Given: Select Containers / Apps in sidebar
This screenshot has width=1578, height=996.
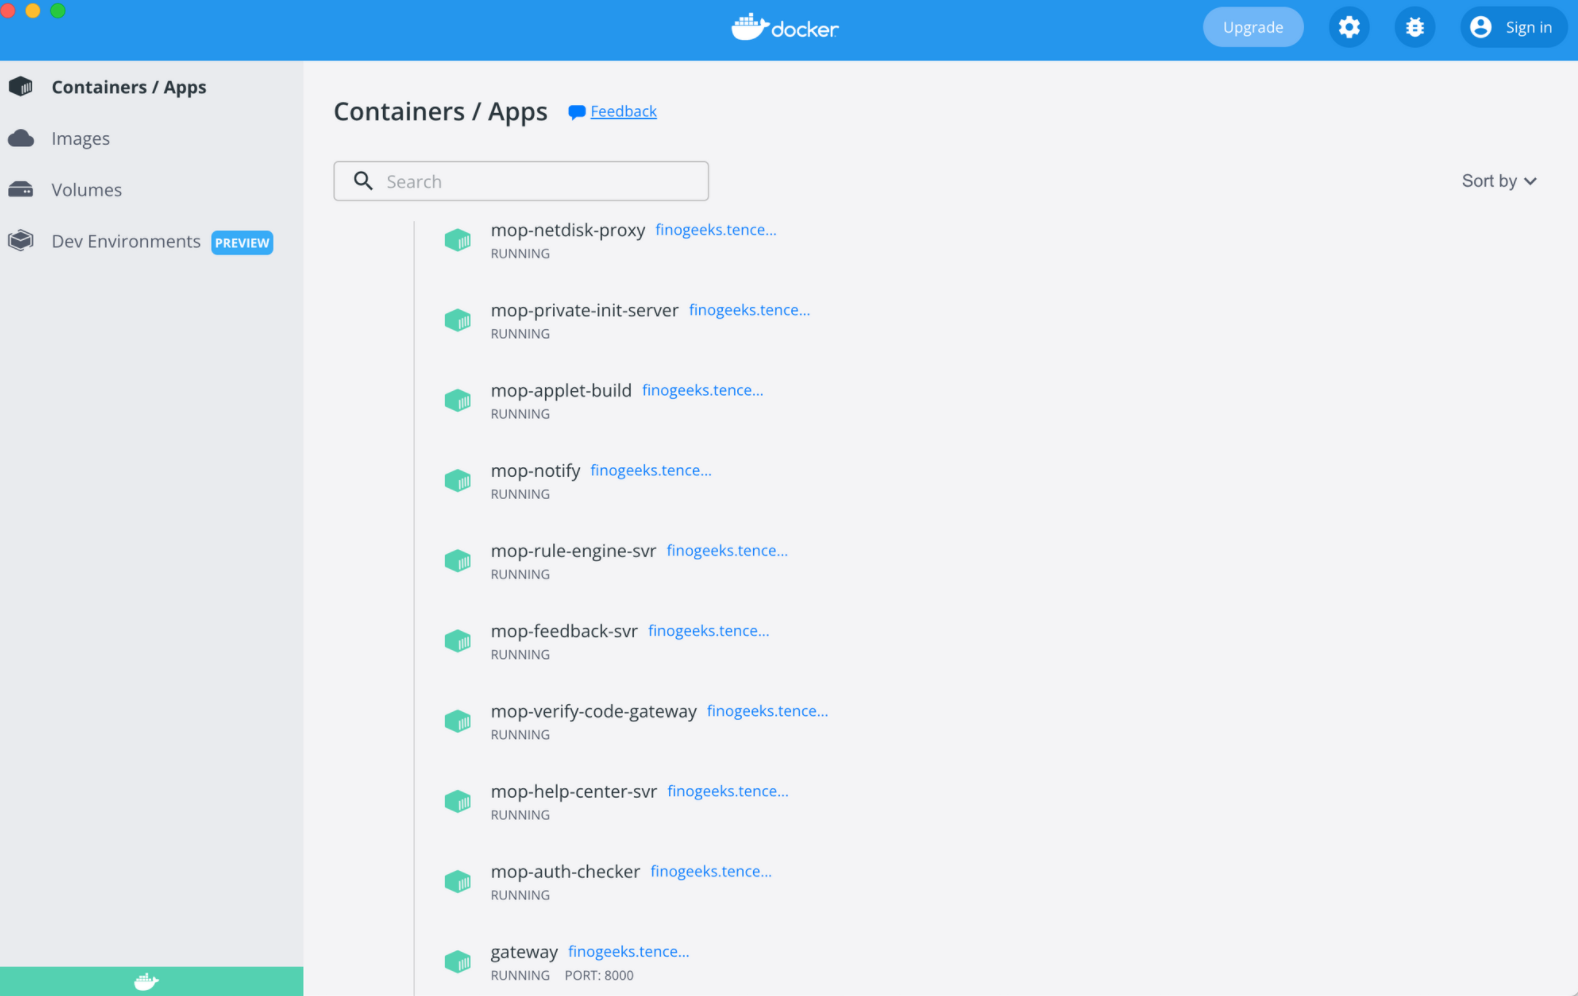Looking at the screenshot, I should pyautogui.click(x=128, y=87).
